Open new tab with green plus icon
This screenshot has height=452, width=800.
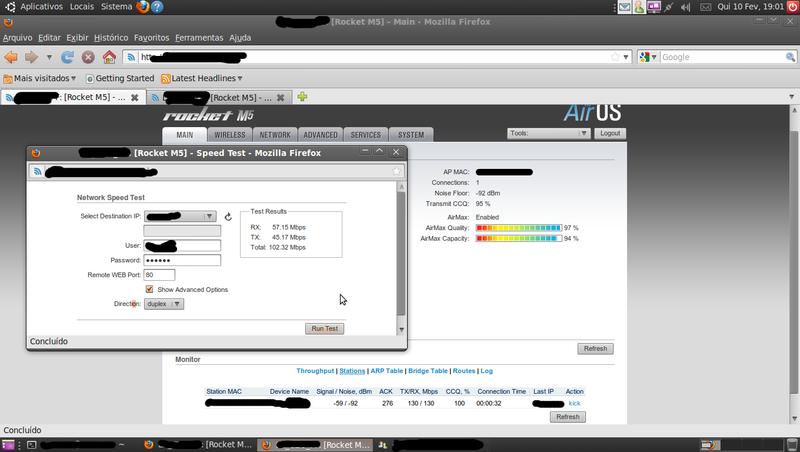(302, 97)
